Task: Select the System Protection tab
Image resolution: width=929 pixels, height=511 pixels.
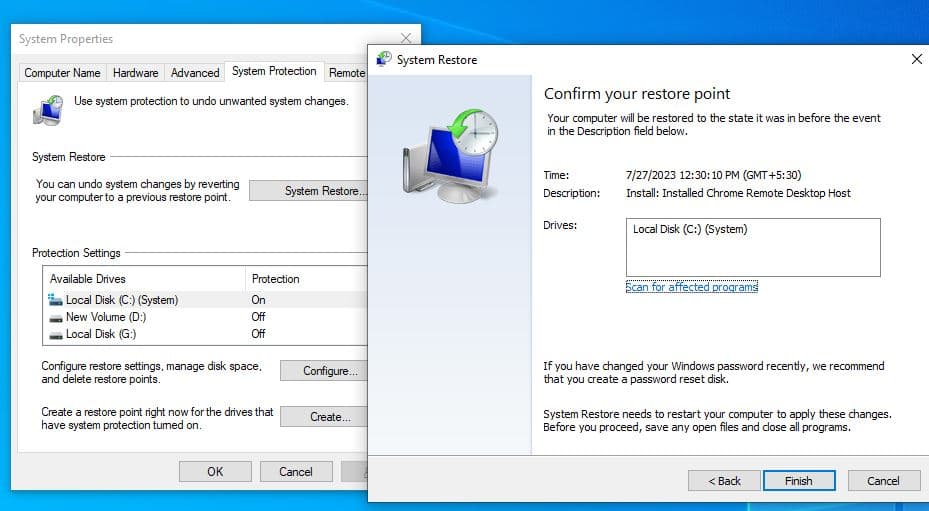Action: pos(274,72)
